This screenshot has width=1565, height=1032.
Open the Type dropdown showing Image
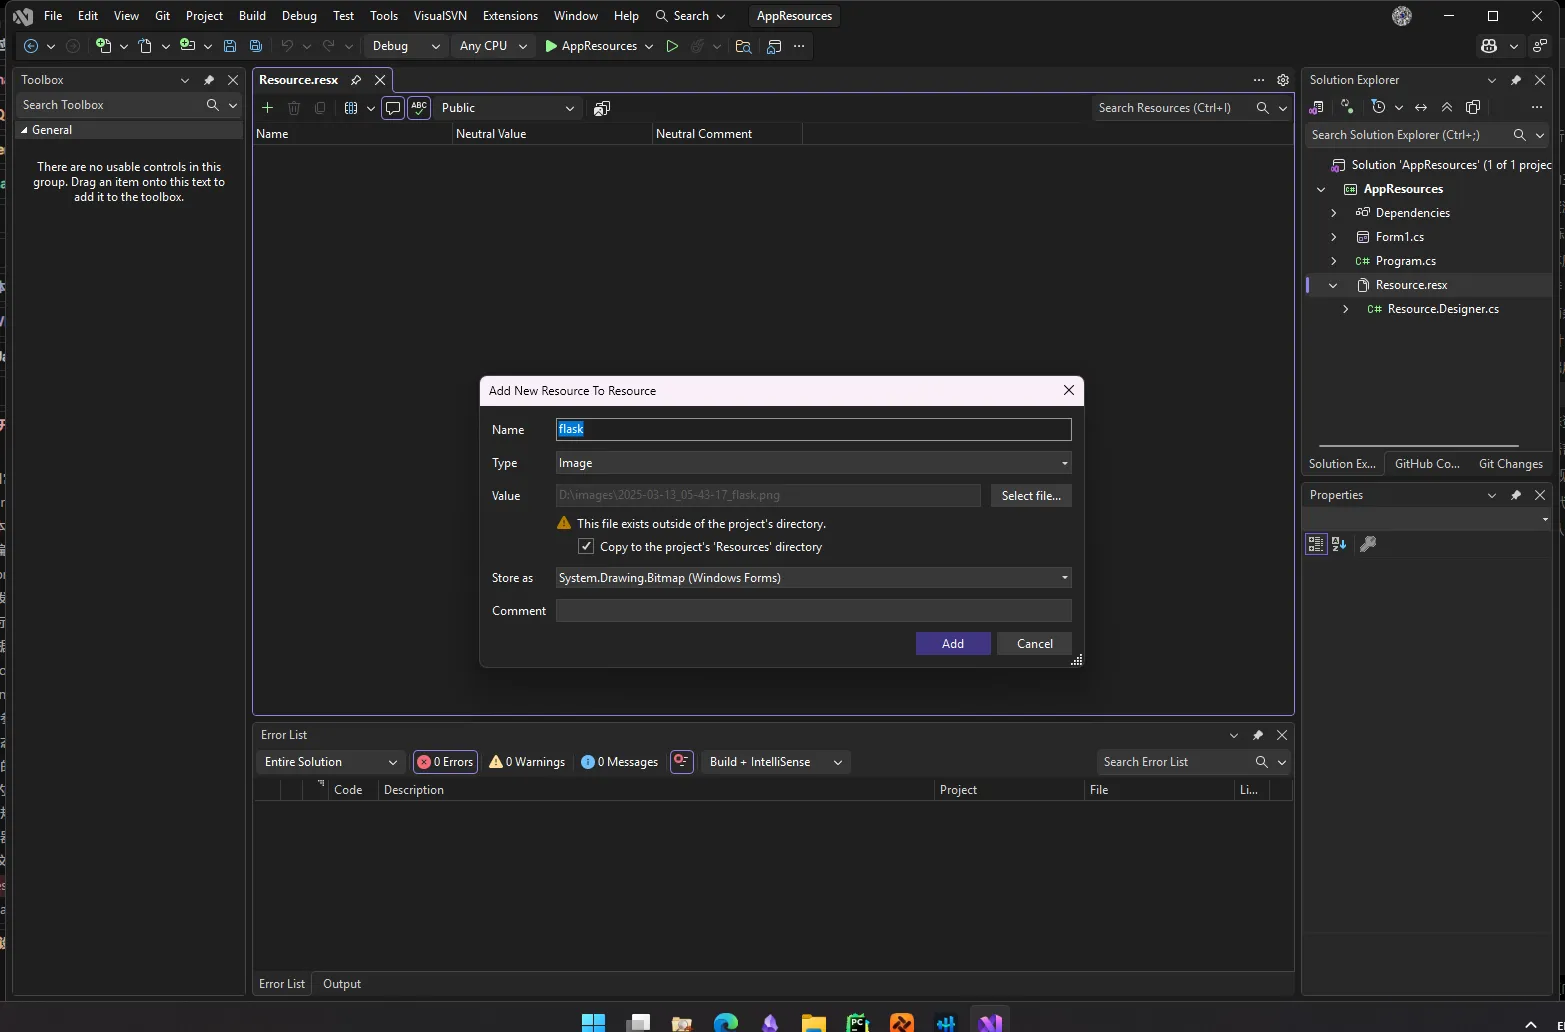coord(813,463)
